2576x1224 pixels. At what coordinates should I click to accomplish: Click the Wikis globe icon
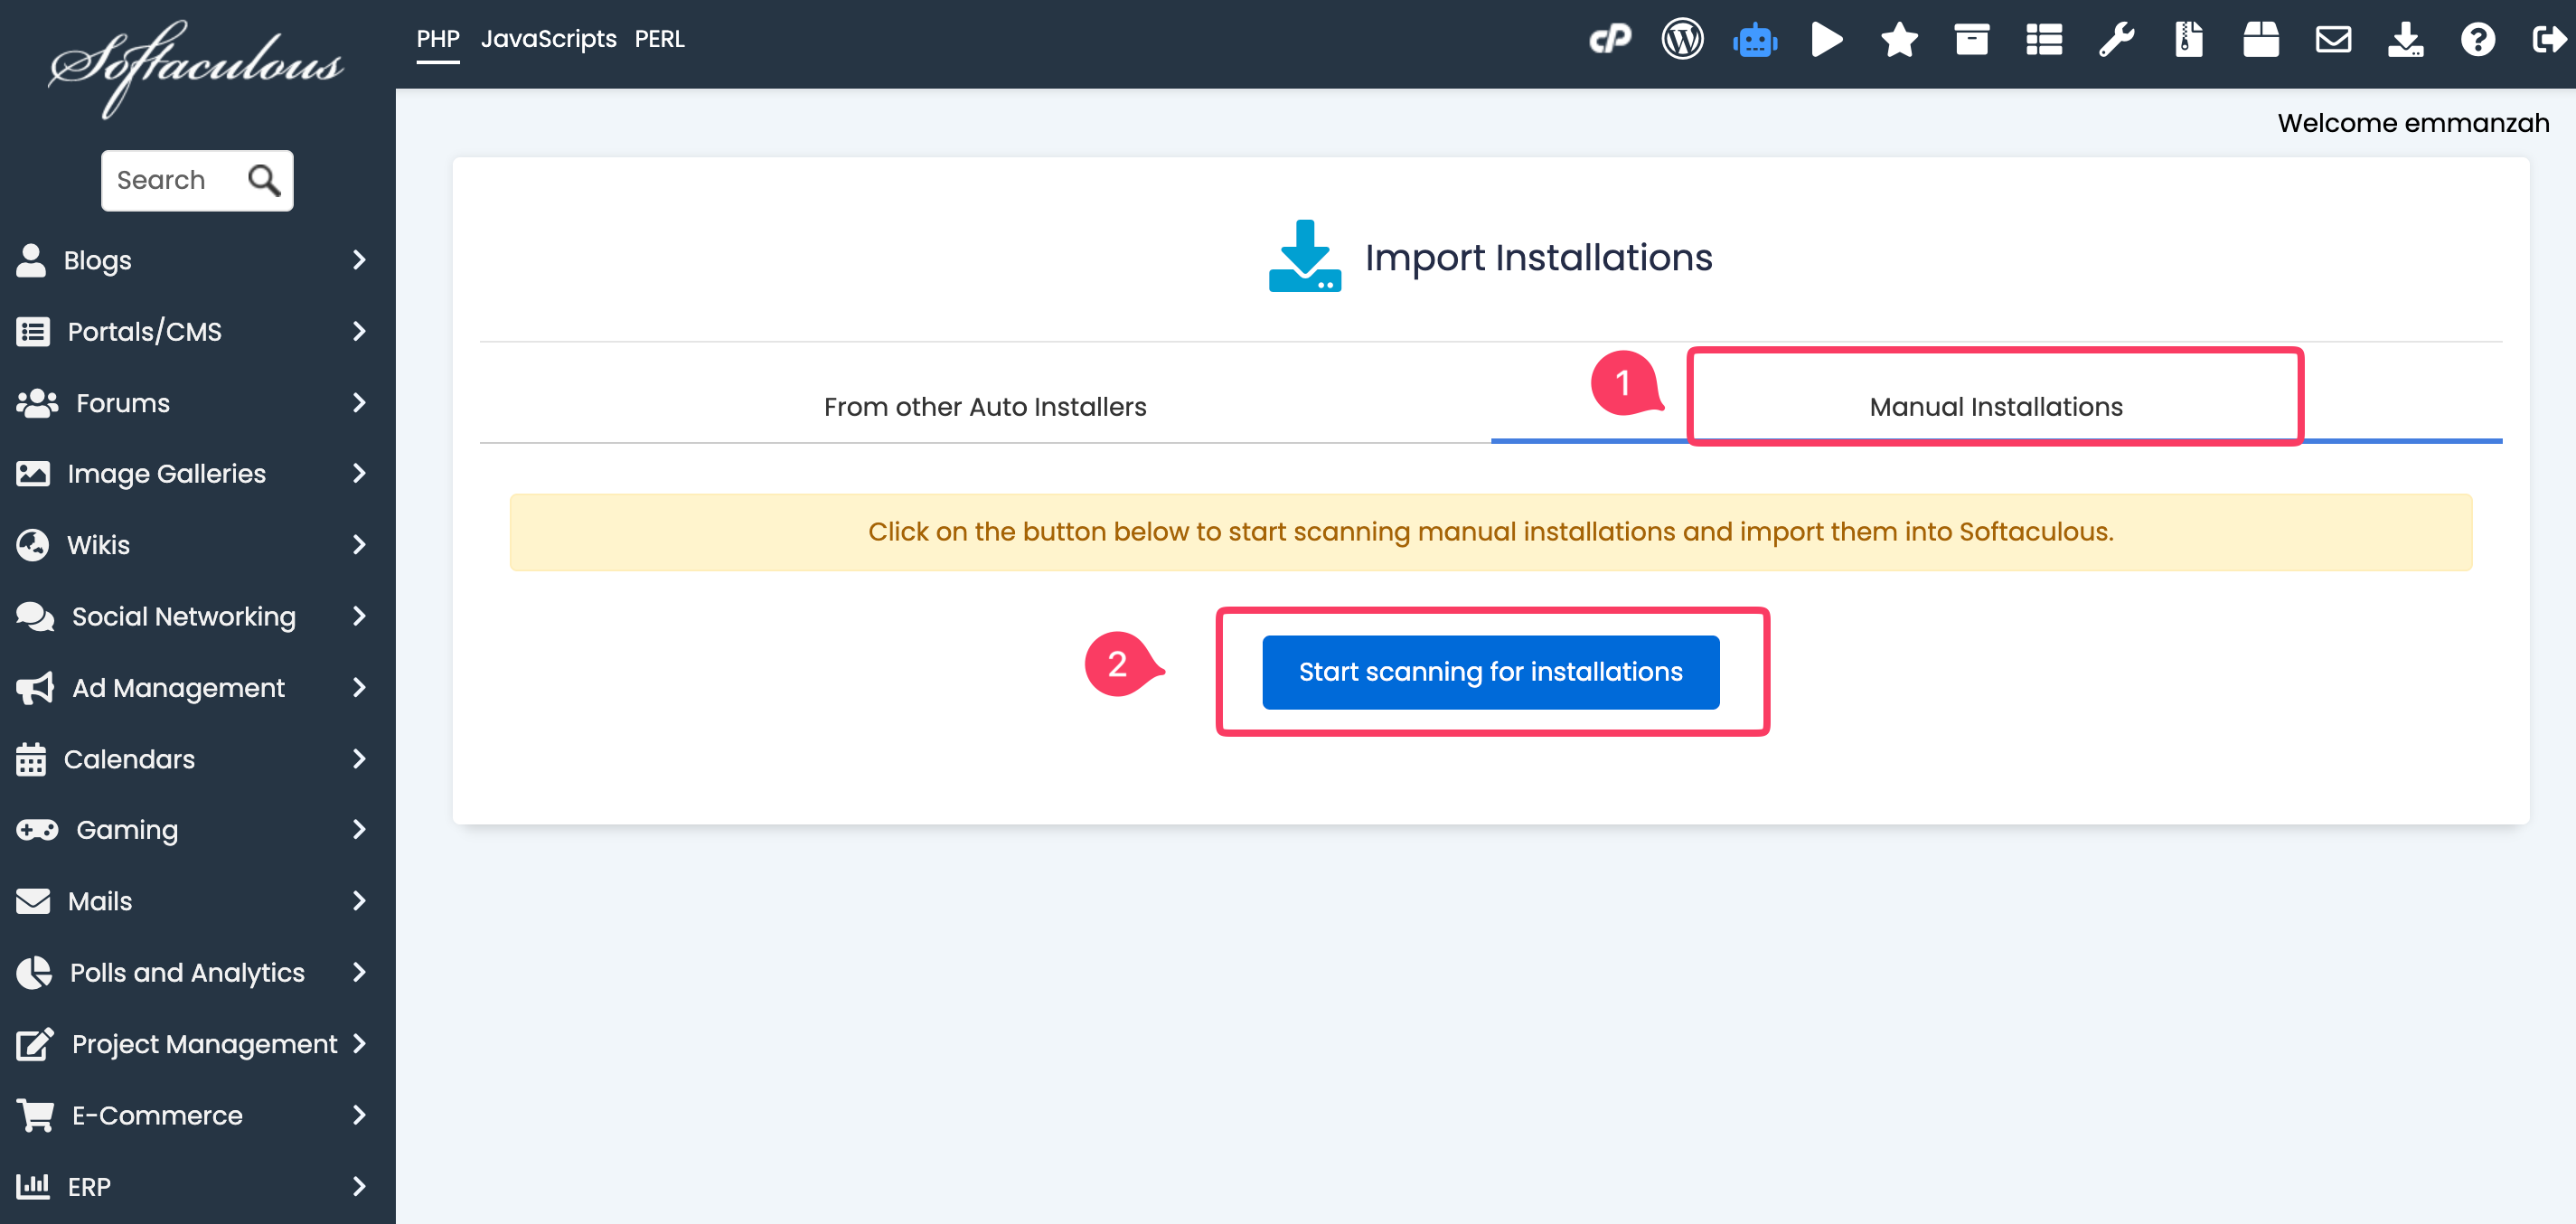coord(33,545)
